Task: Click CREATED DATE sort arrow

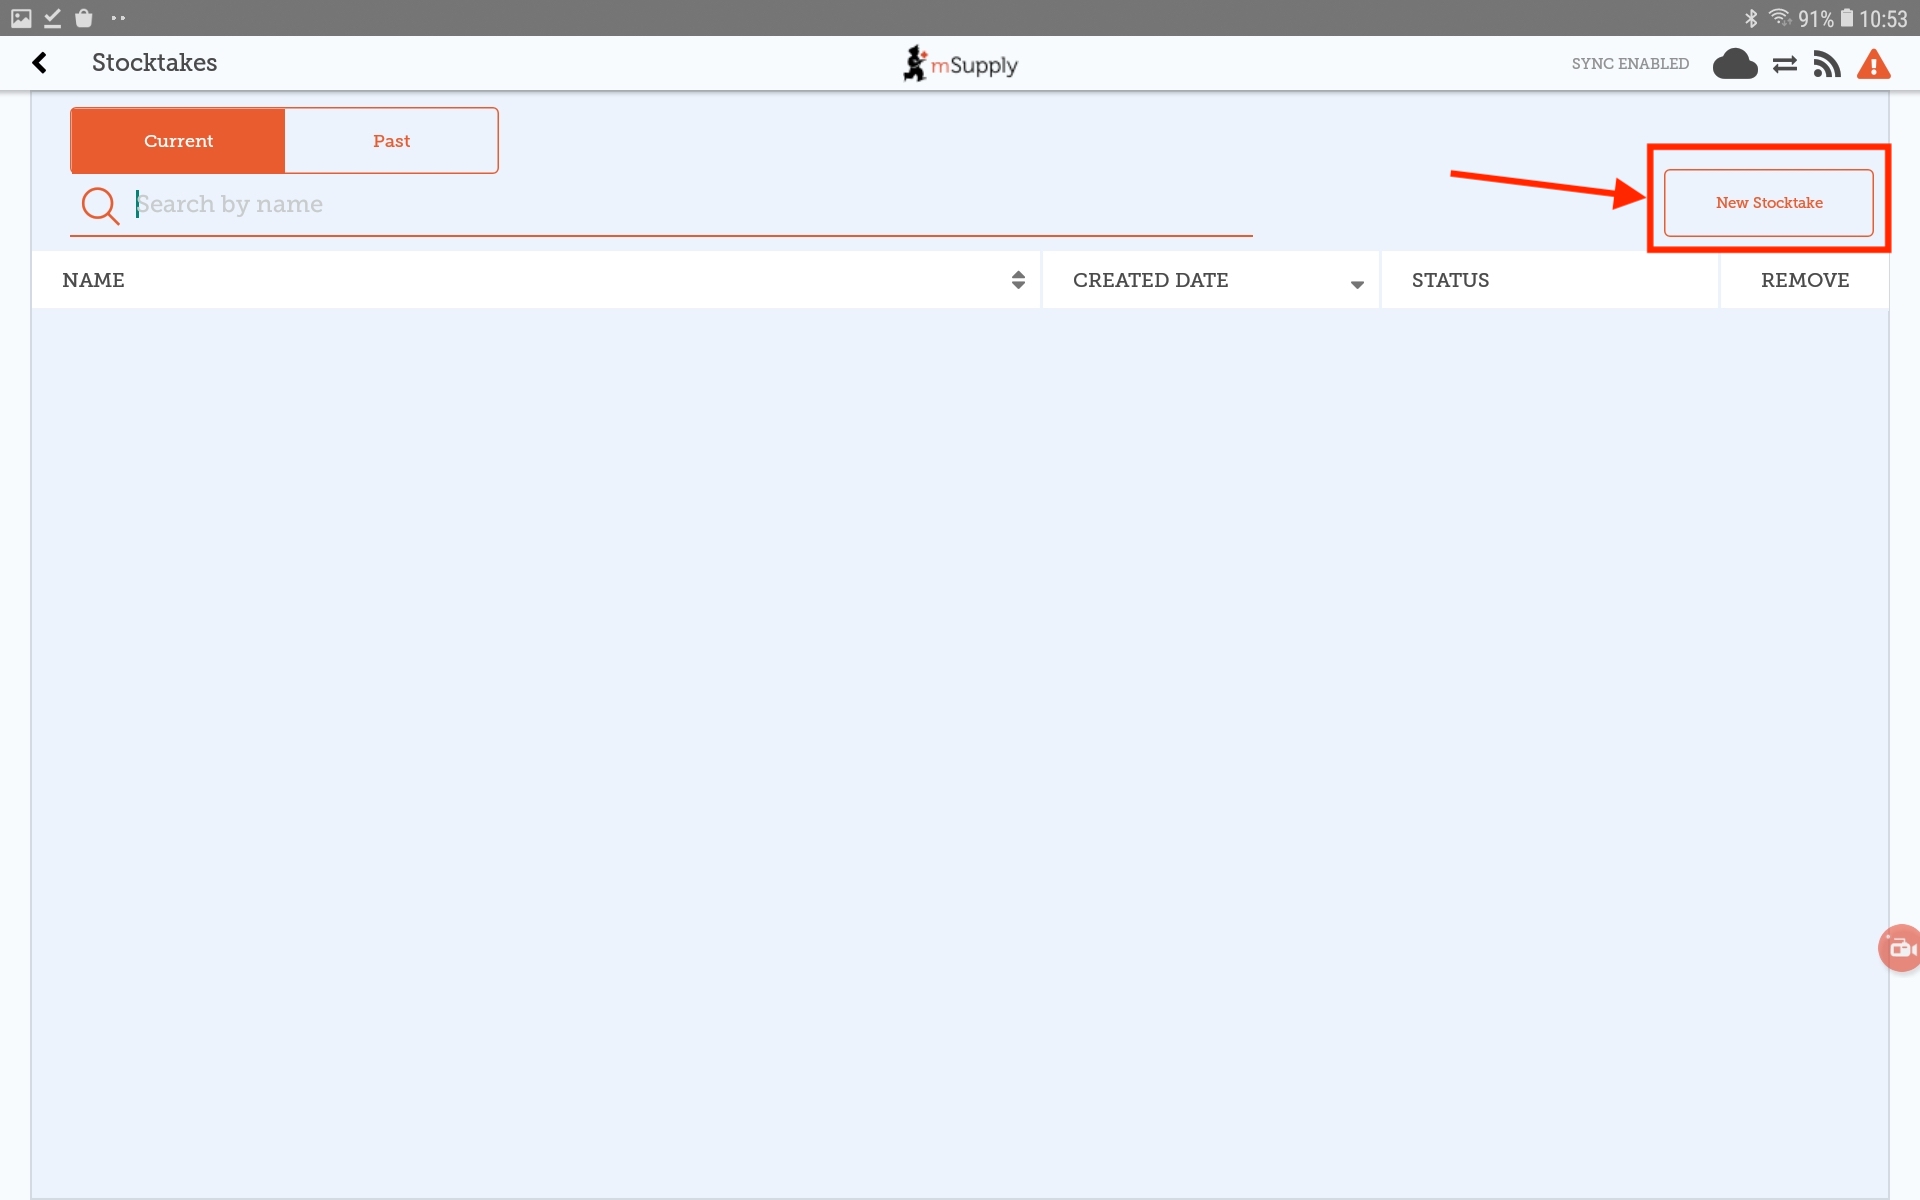Action: 1357,284
